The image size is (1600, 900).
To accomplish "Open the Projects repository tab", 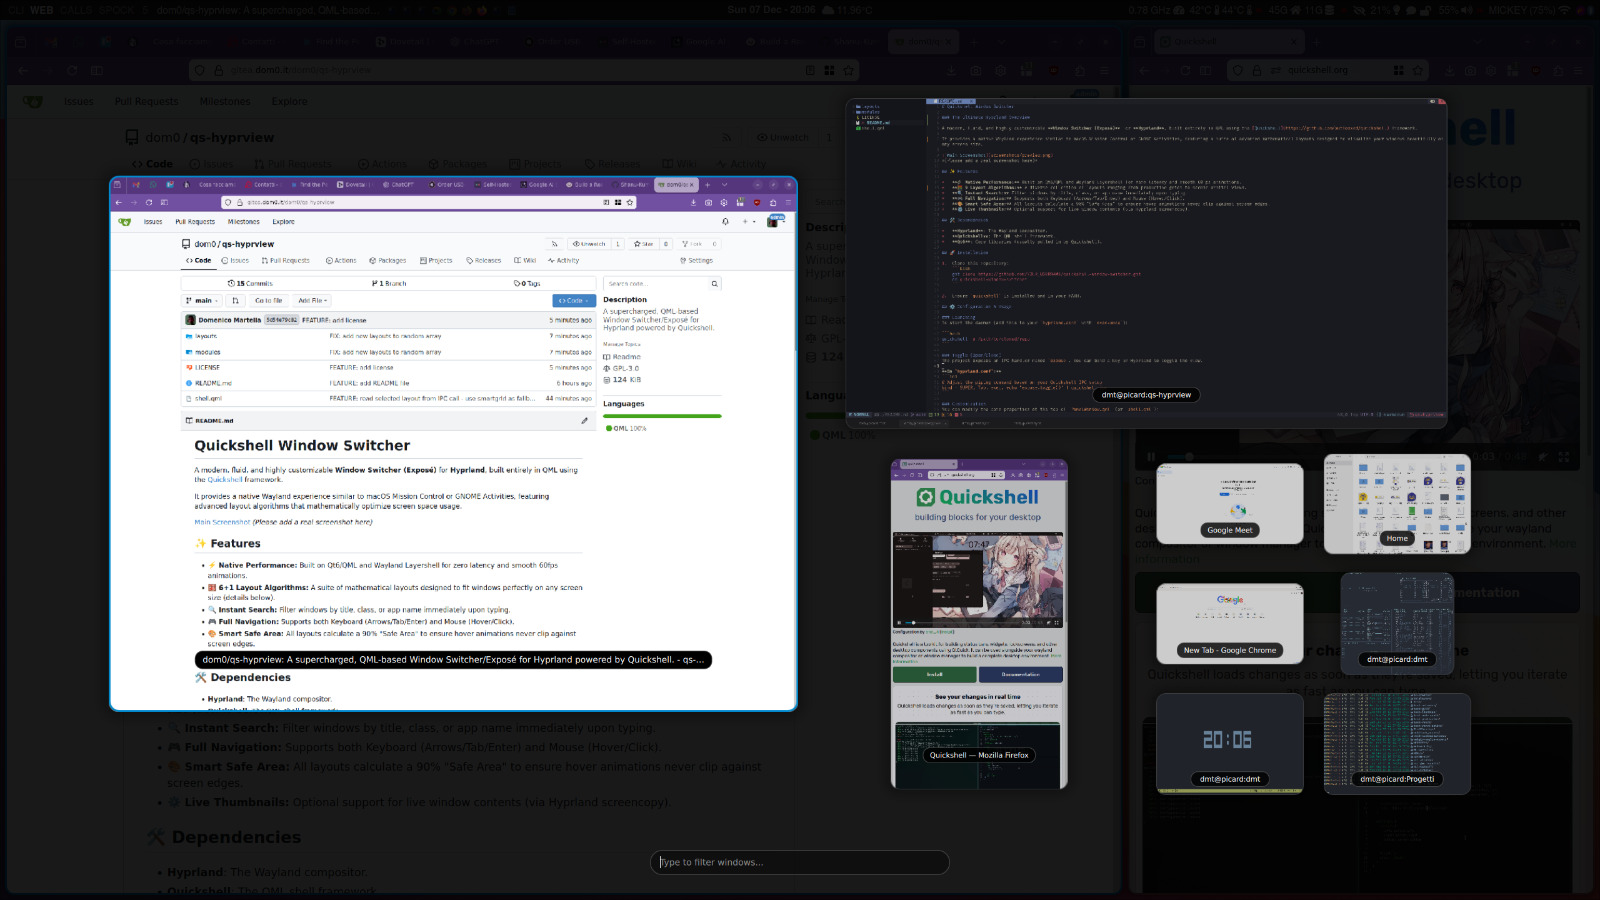I will [x=436, y=261].
